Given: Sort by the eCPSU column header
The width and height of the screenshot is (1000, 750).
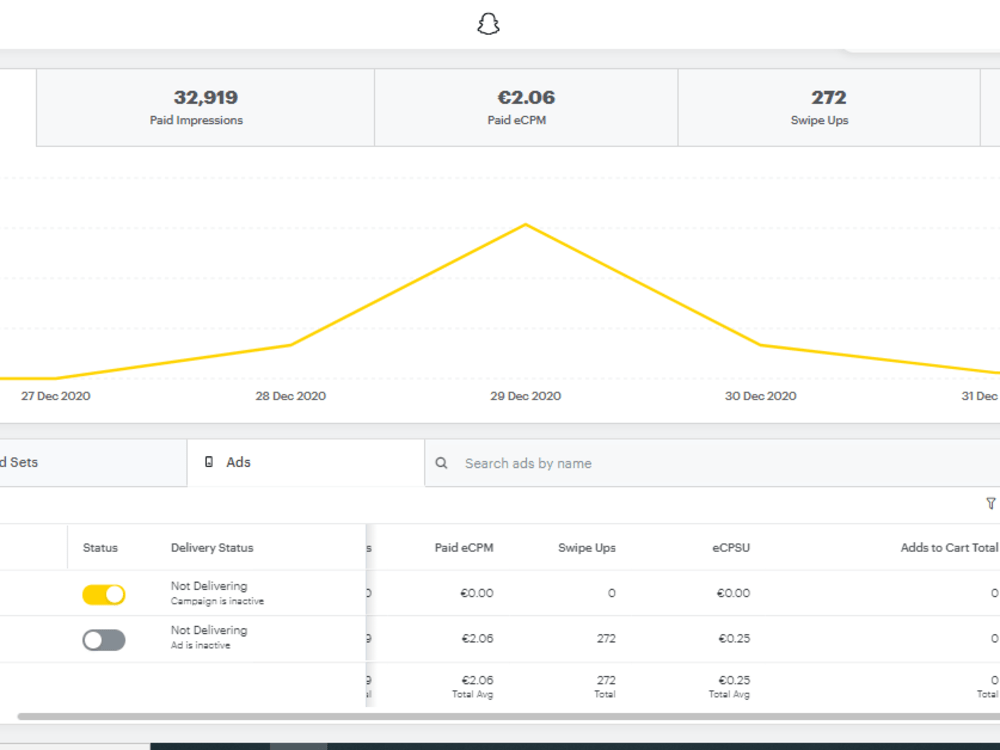Looking at the screenshot, I should [731, 548].
